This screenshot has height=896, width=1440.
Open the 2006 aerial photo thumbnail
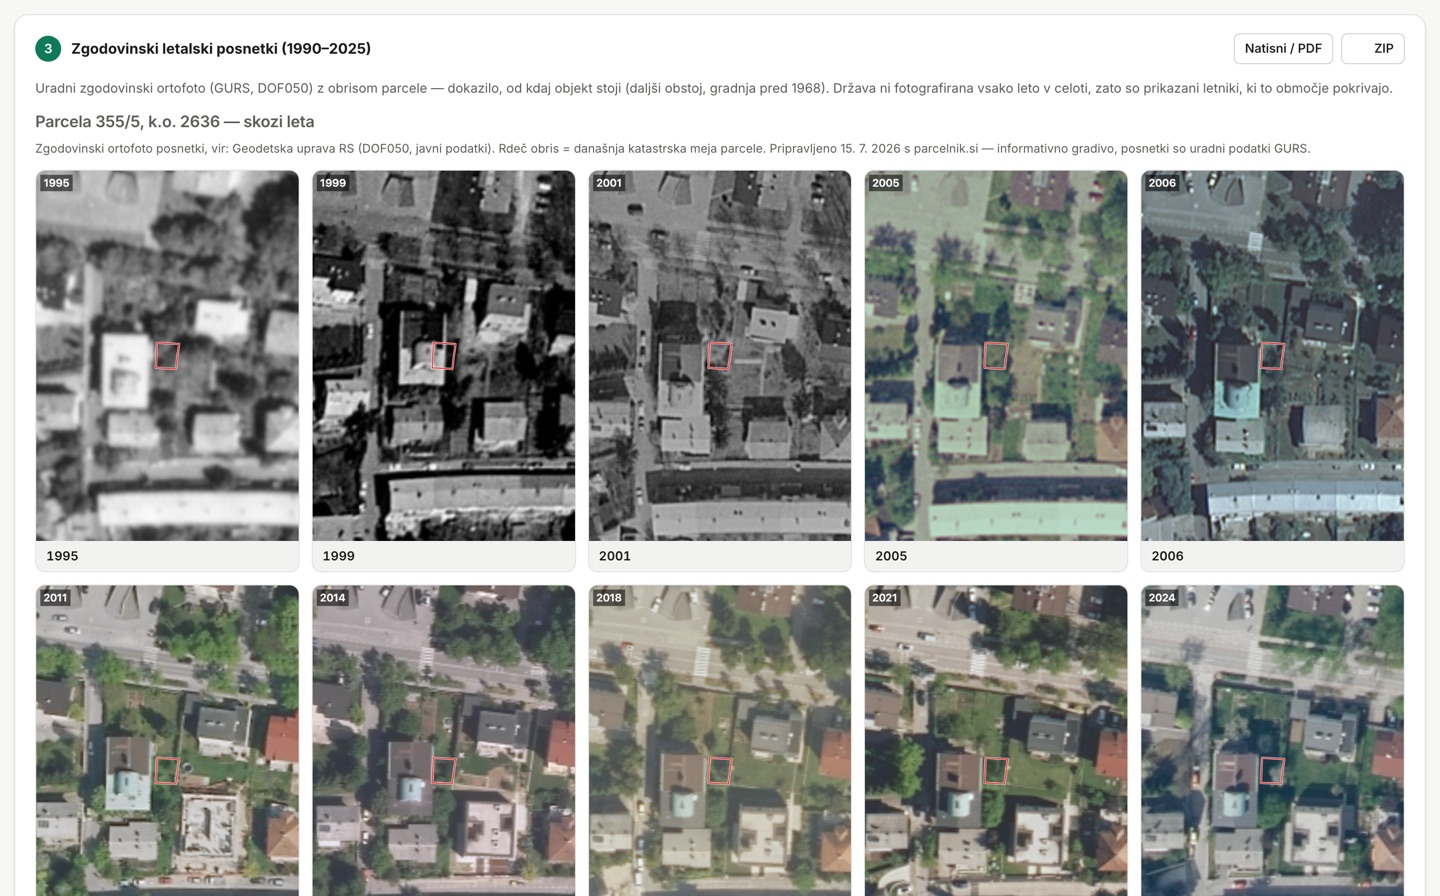(x=1272, y=356)
